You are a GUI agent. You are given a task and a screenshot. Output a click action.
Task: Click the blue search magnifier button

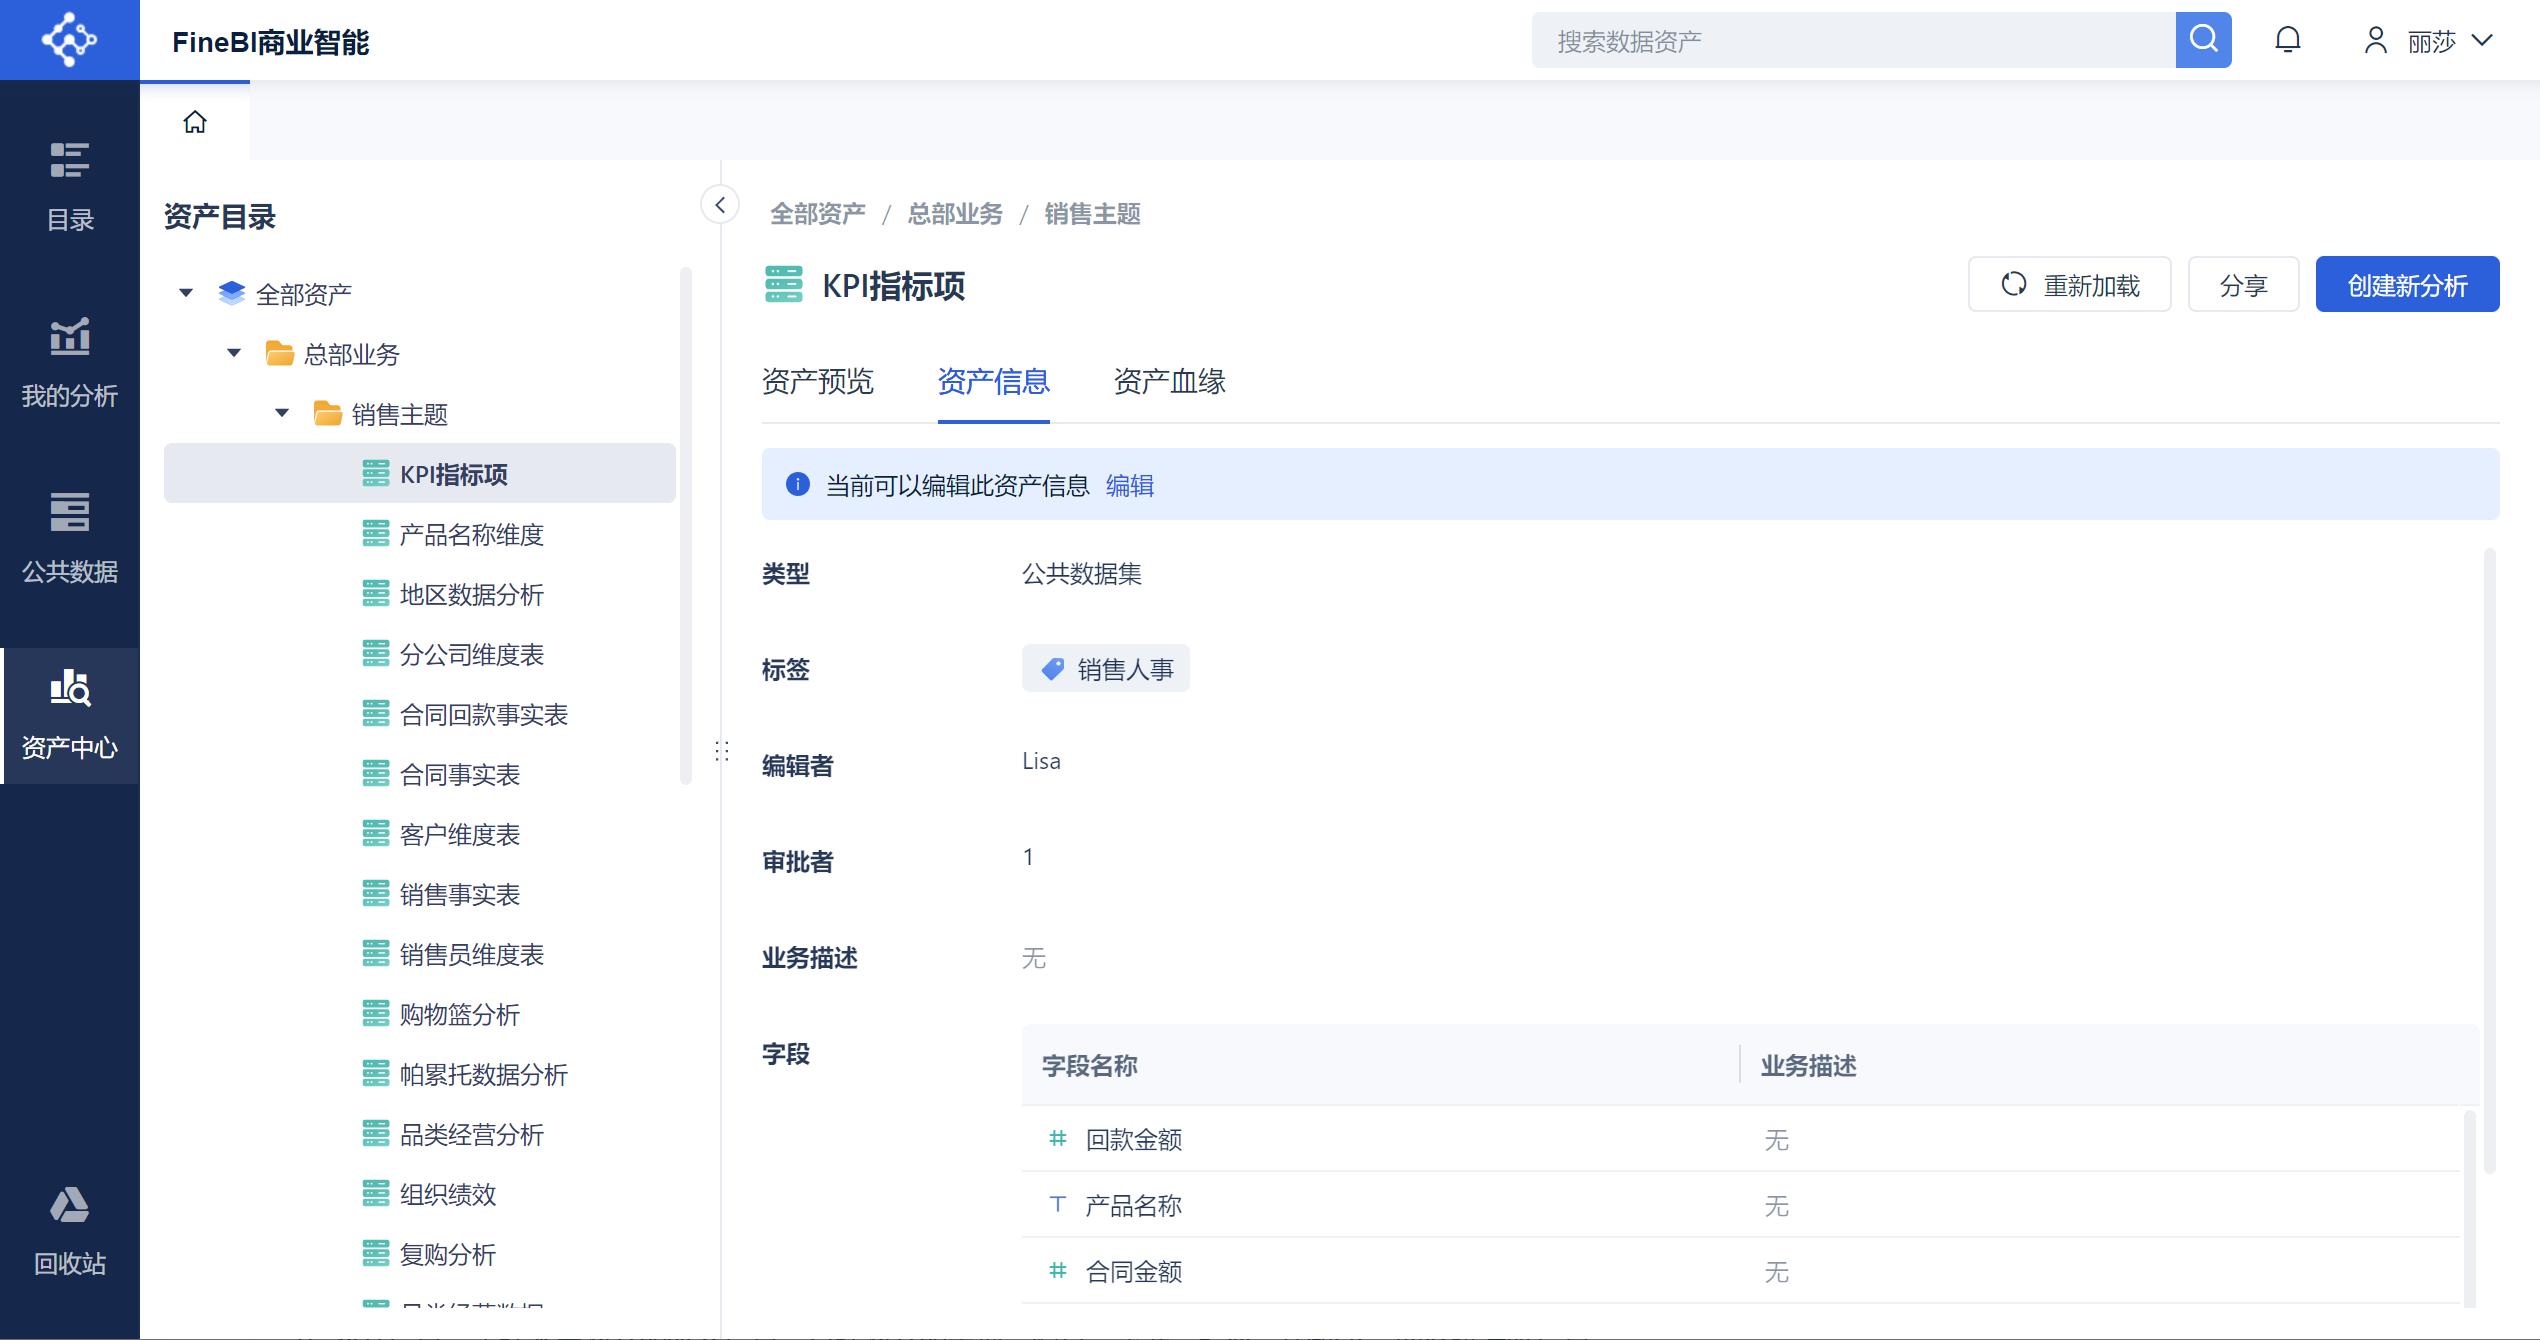[x=2203, y=40]
